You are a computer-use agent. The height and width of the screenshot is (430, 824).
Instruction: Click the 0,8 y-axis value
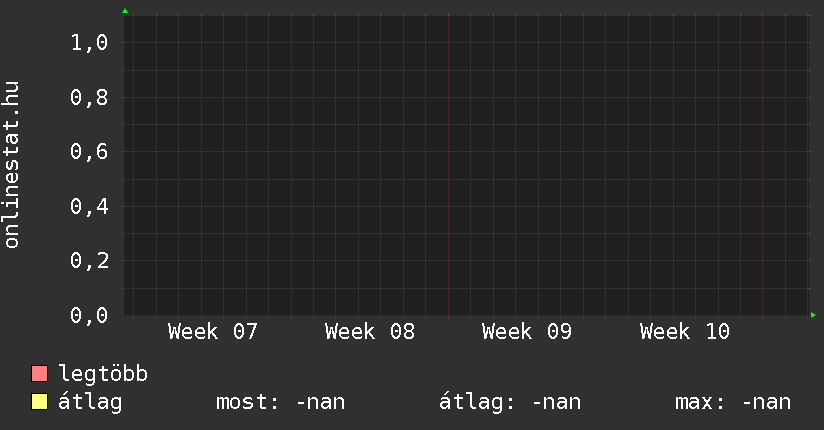[x=89, y=98]
